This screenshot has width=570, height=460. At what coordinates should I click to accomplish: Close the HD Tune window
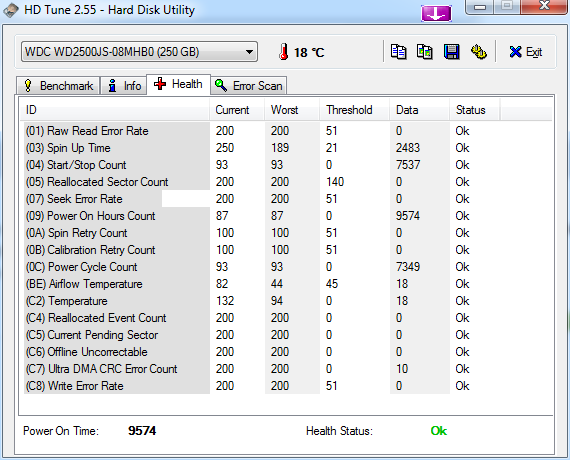(544, 6)
